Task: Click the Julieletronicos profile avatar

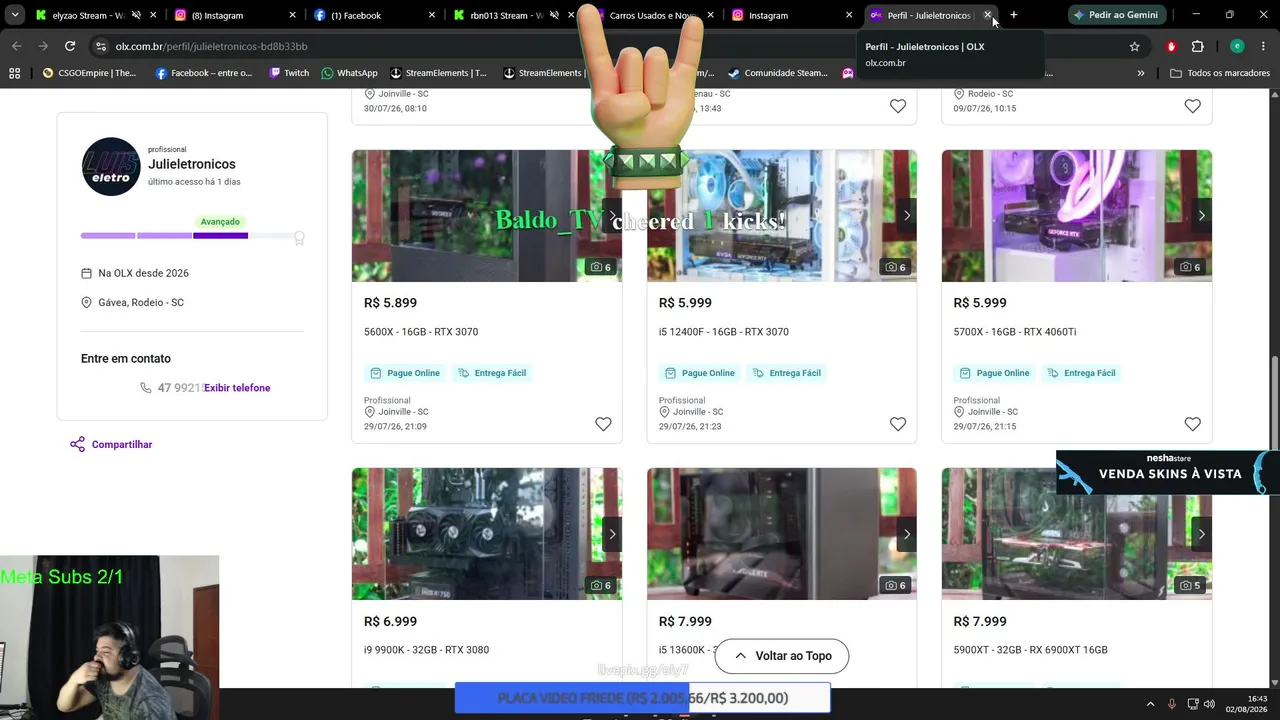Action: coord(111,166)
